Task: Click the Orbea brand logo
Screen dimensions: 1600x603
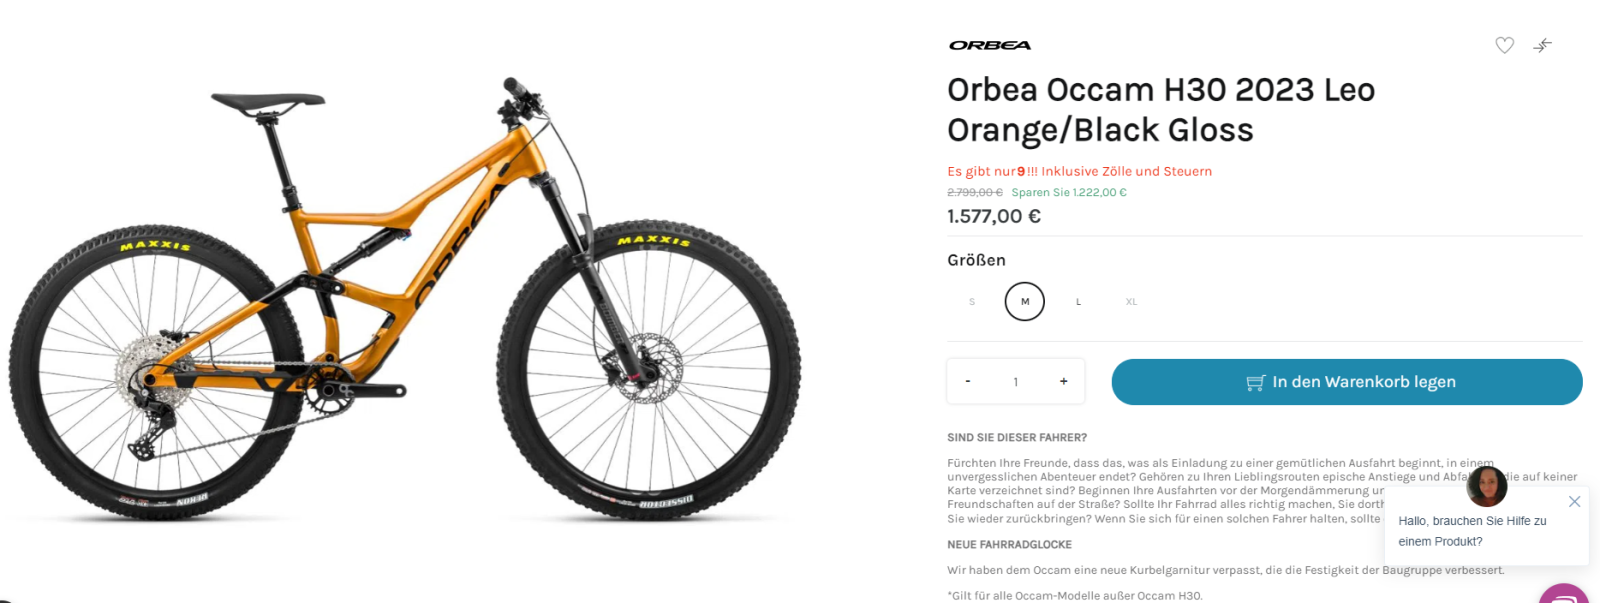Action: coord(990,45)
